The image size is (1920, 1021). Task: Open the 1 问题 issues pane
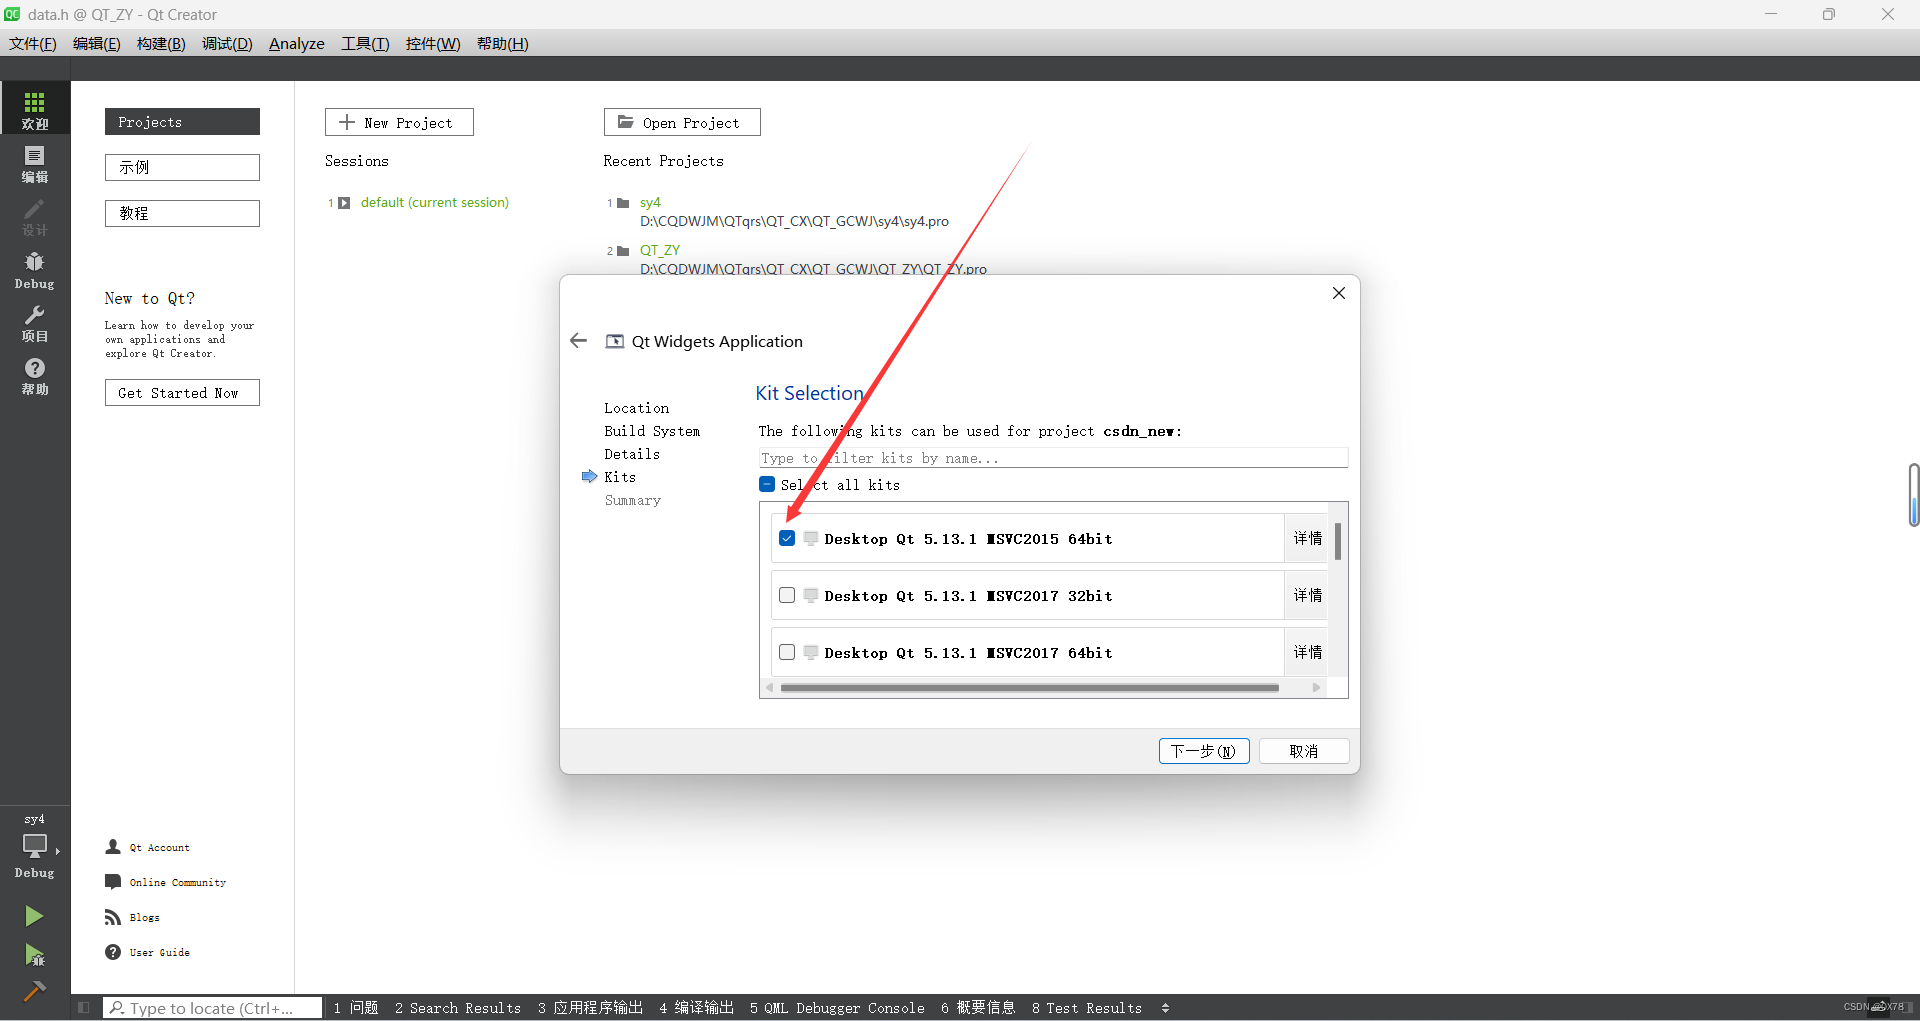[x=356, y=1008]
